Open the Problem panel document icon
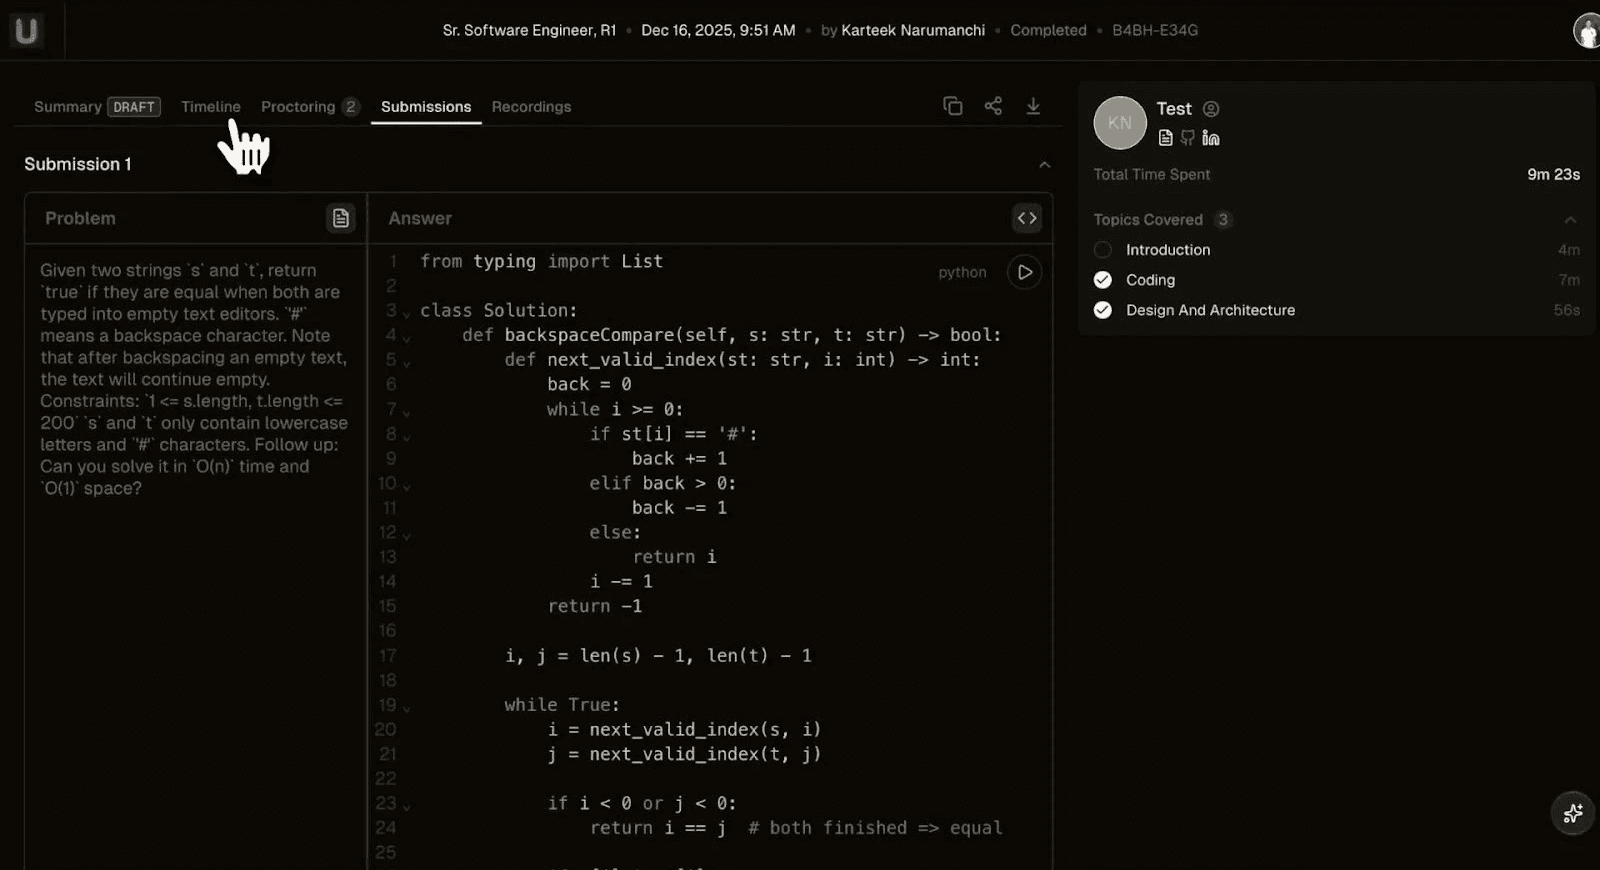Viewport: 1600px width, 870px height. (x=341, y=218)
